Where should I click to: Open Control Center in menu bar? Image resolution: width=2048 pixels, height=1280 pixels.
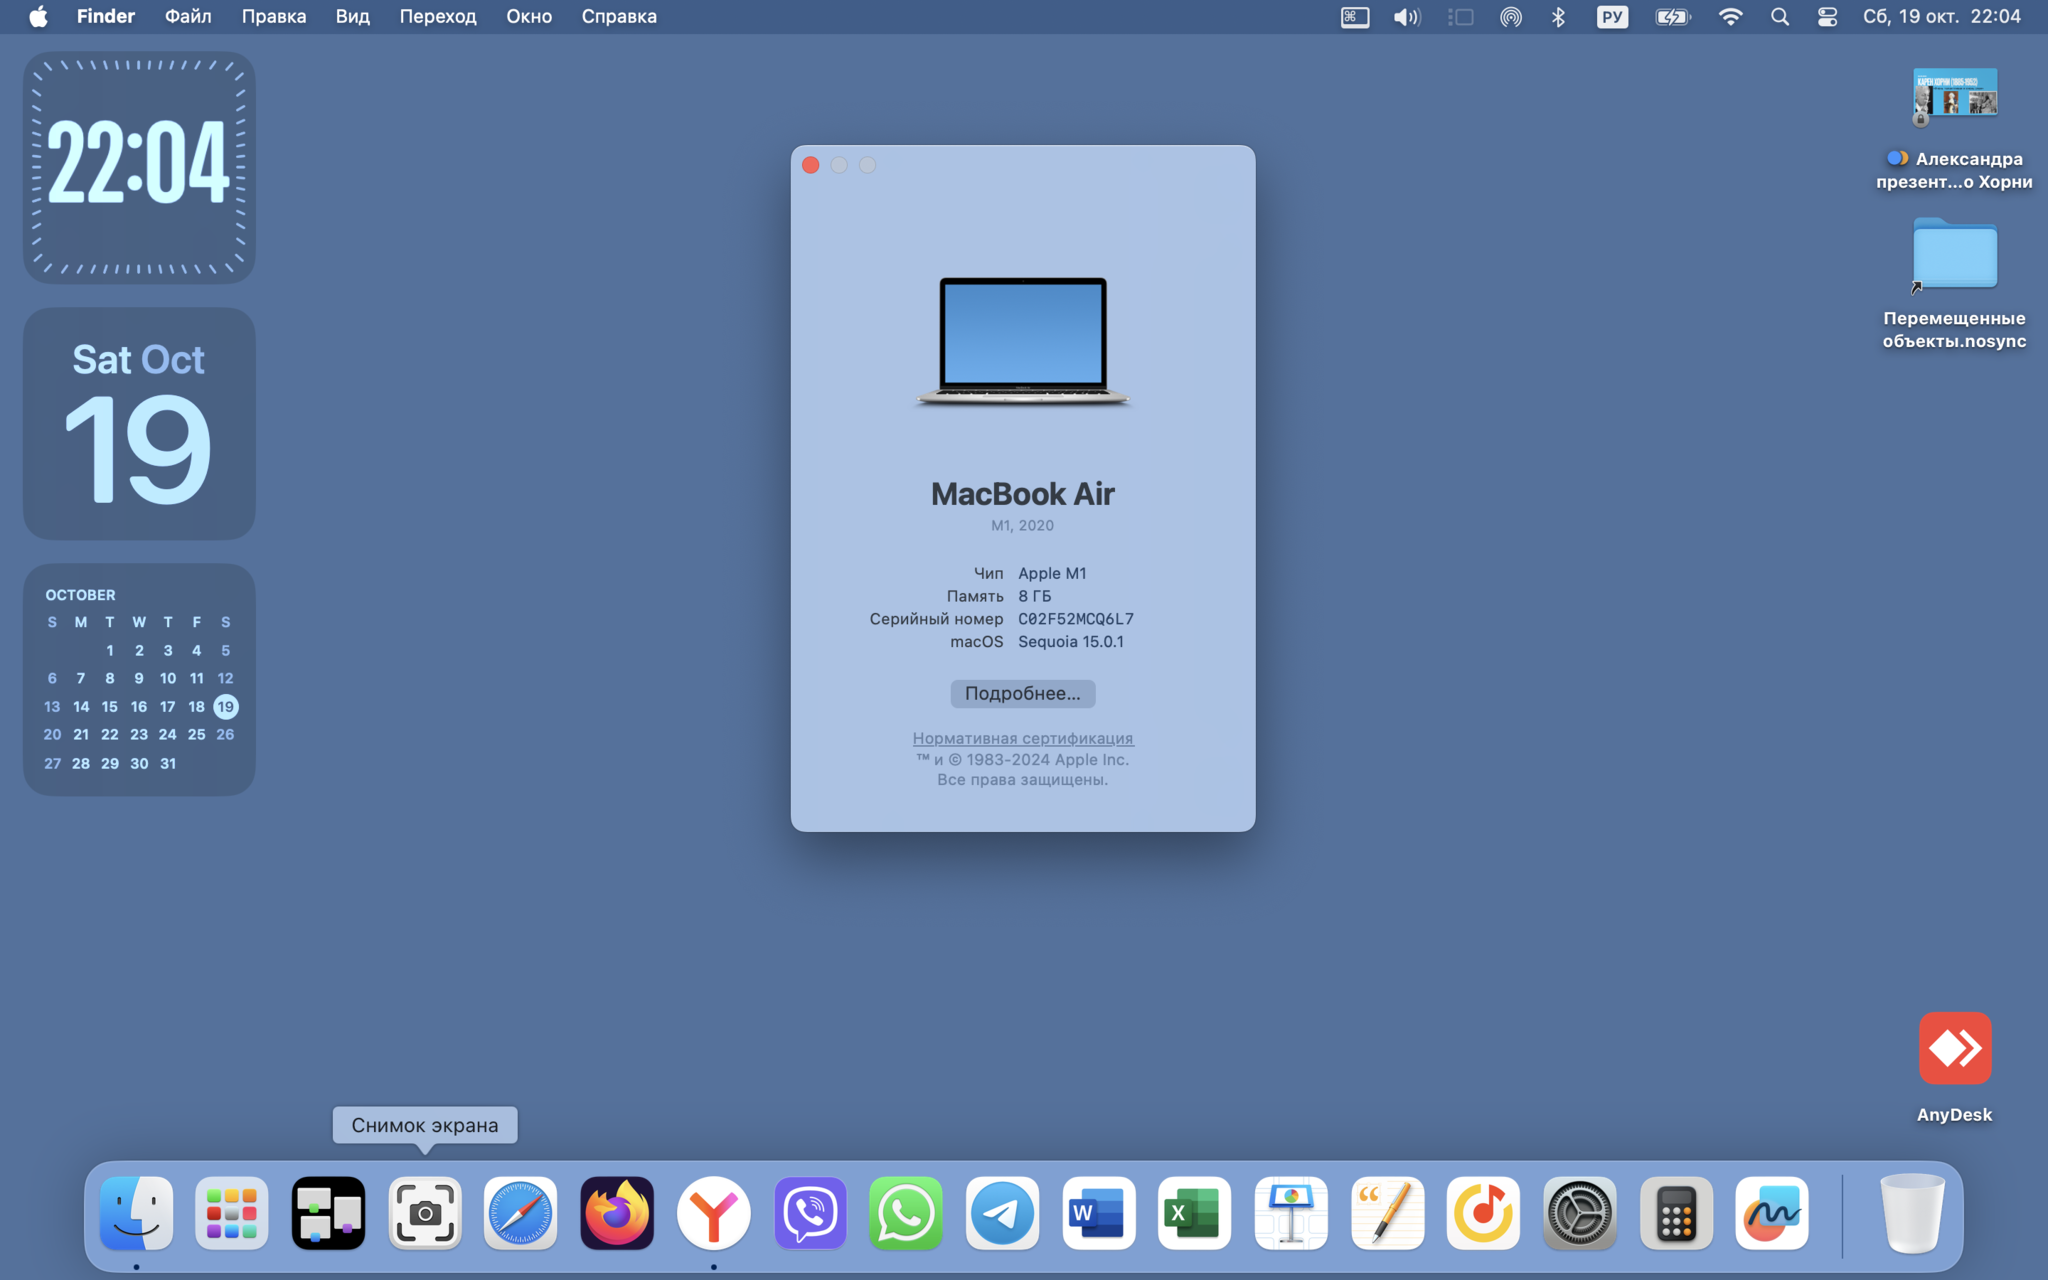[x=1827, y=17]
